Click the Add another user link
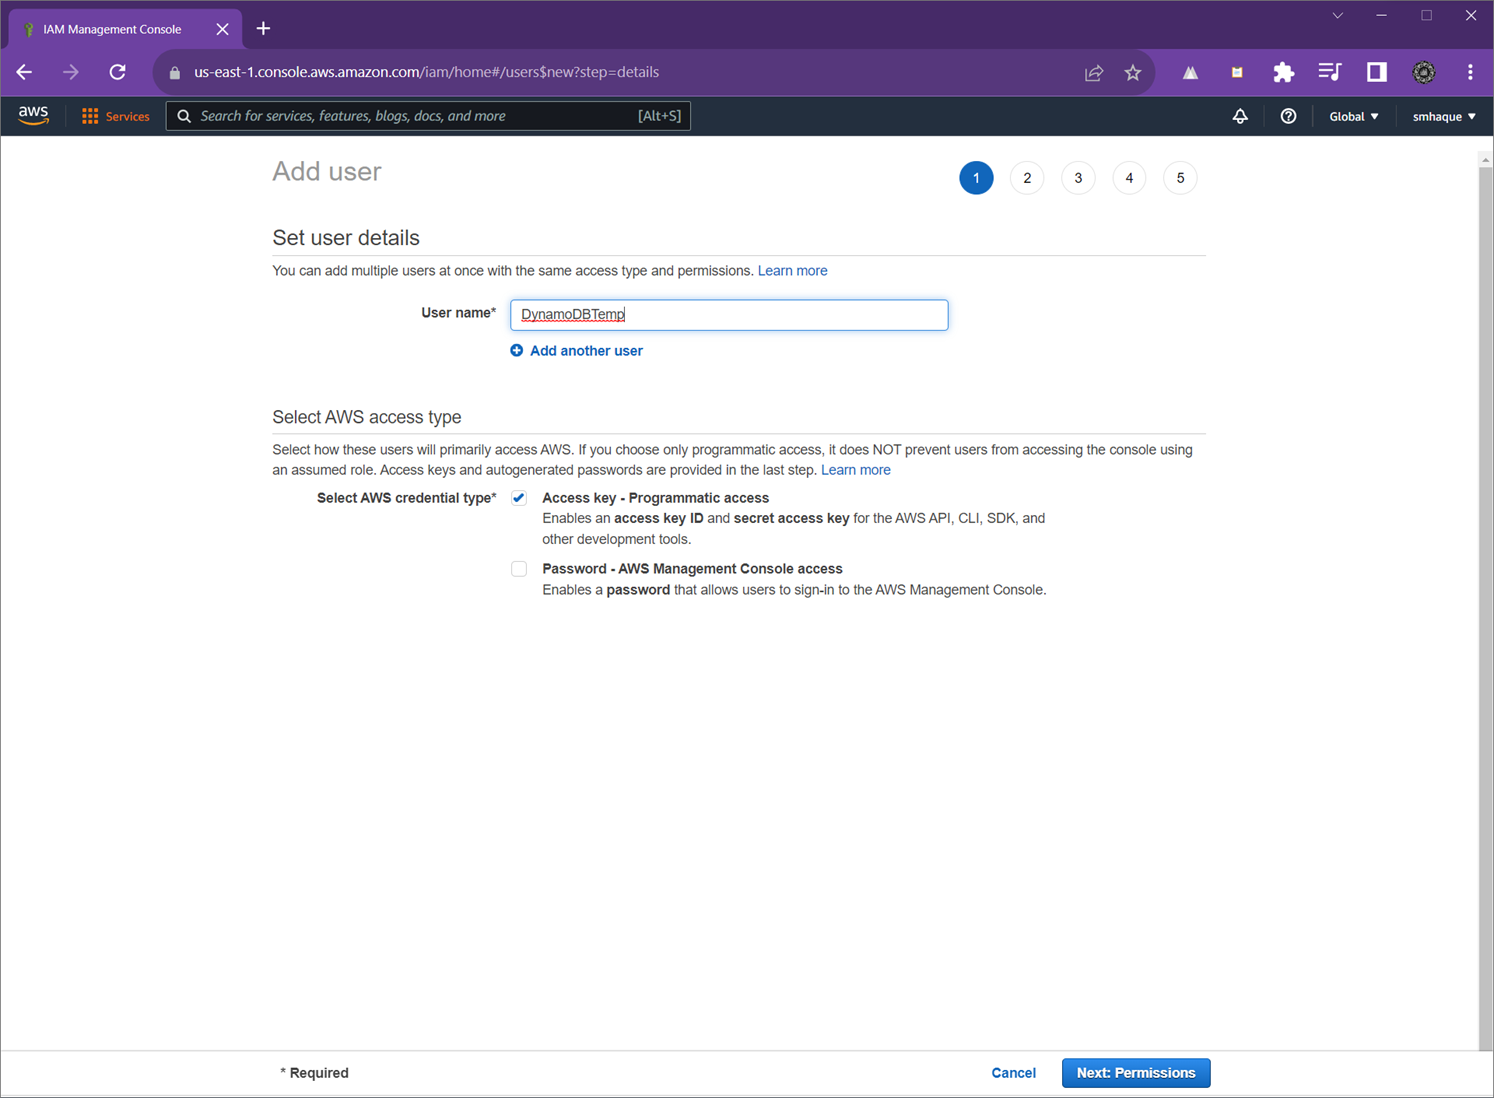 [586, 351]
